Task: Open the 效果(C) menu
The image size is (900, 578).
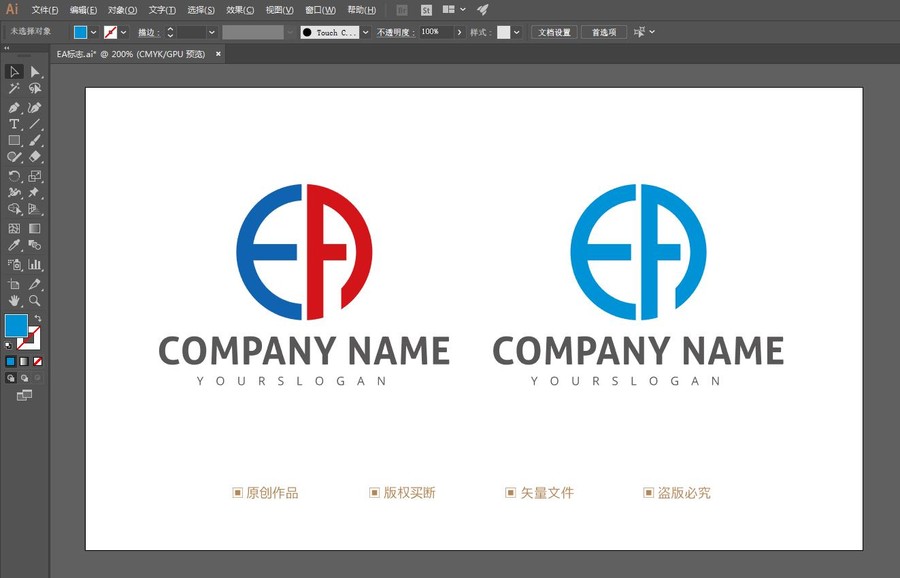Action: (240, 10)
